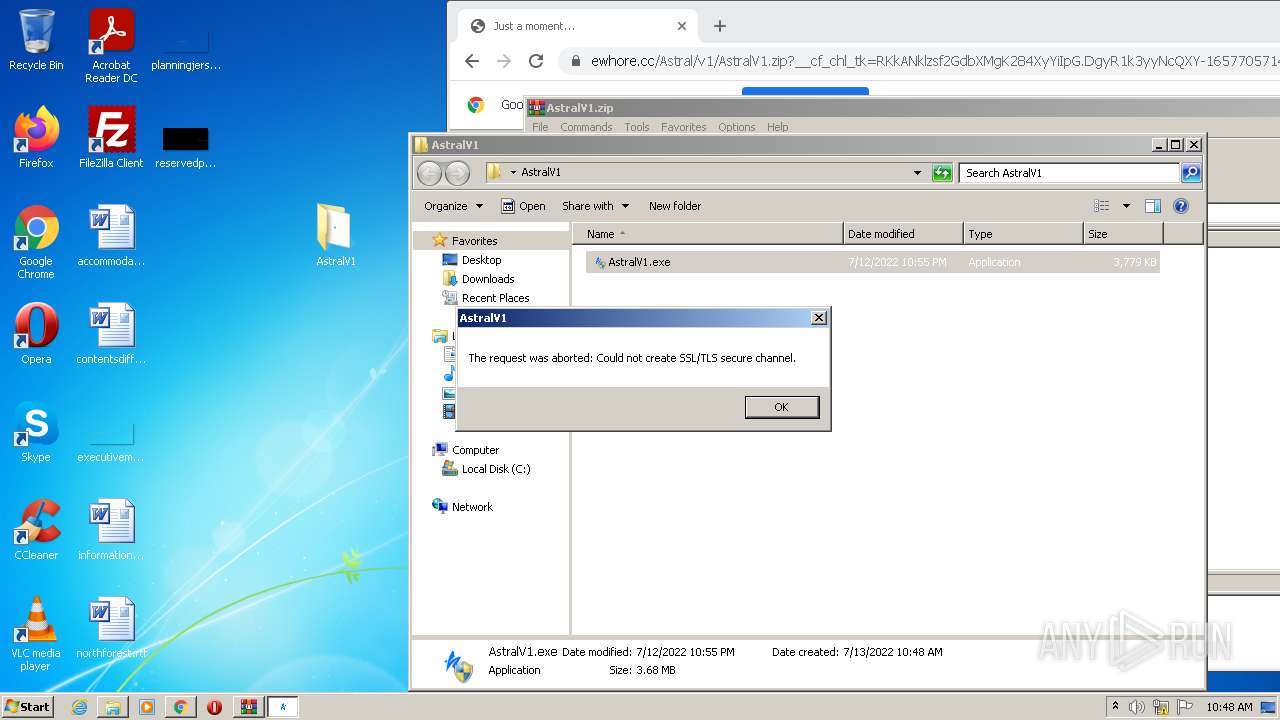1280x720 pixels.
Task: Open the Recycle Bin desktop icon
Action: (36, 40)
